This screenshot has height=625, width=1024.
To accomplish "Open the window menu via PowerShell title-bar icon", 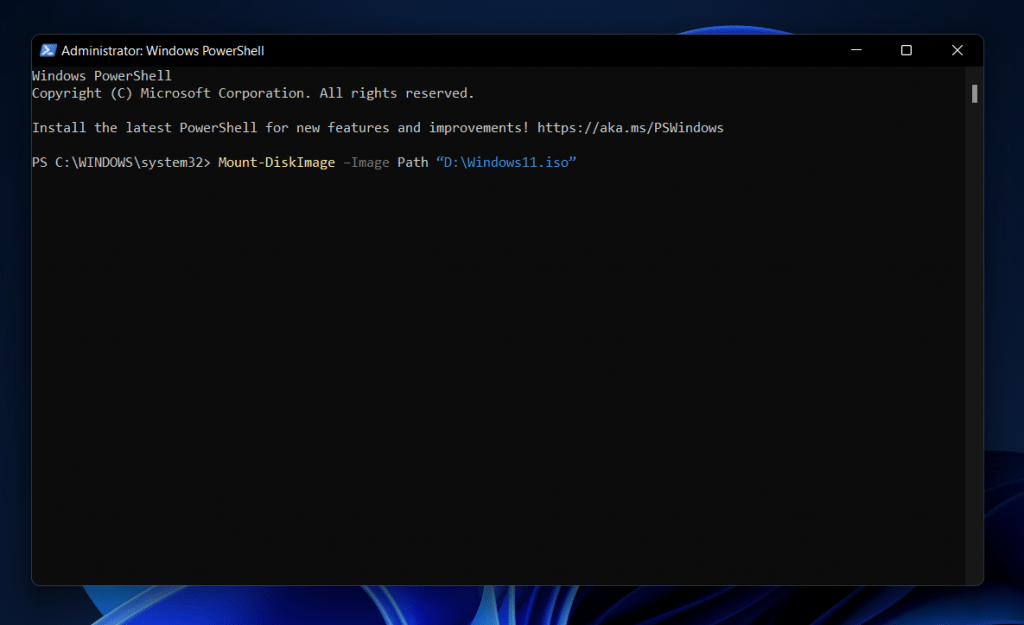I will 48,49.
